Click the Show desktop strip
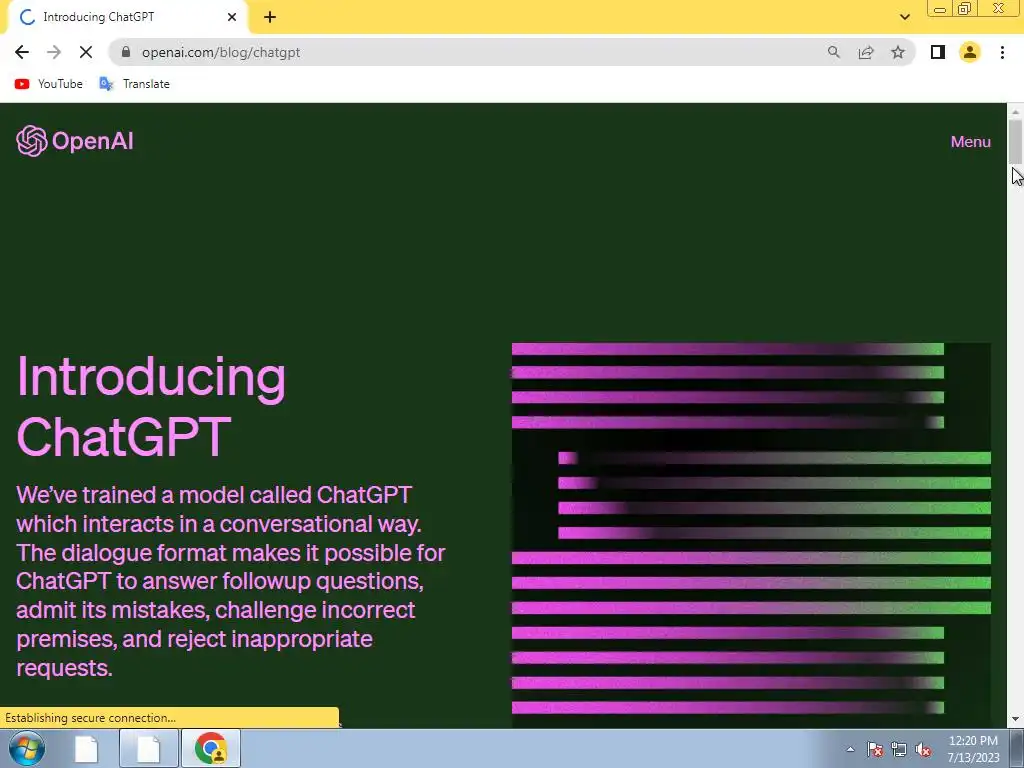 [1017, 748]
